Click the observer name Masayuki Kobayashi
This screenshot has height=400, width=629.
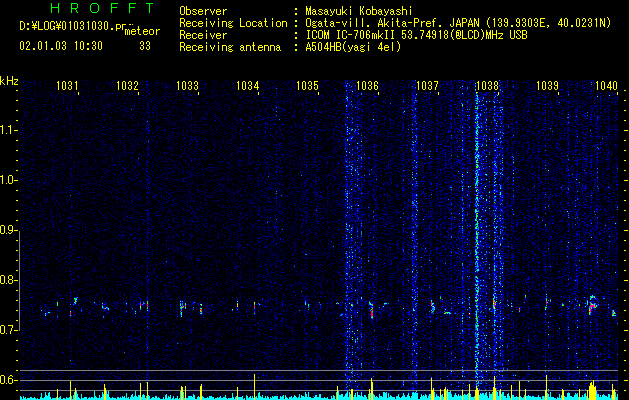pos(359,11)
